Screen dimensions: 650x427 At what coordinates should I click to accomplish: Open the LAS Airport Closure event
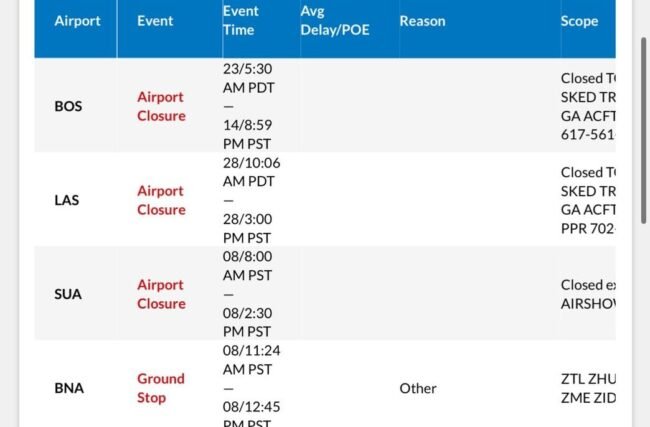tap(161, 200)
